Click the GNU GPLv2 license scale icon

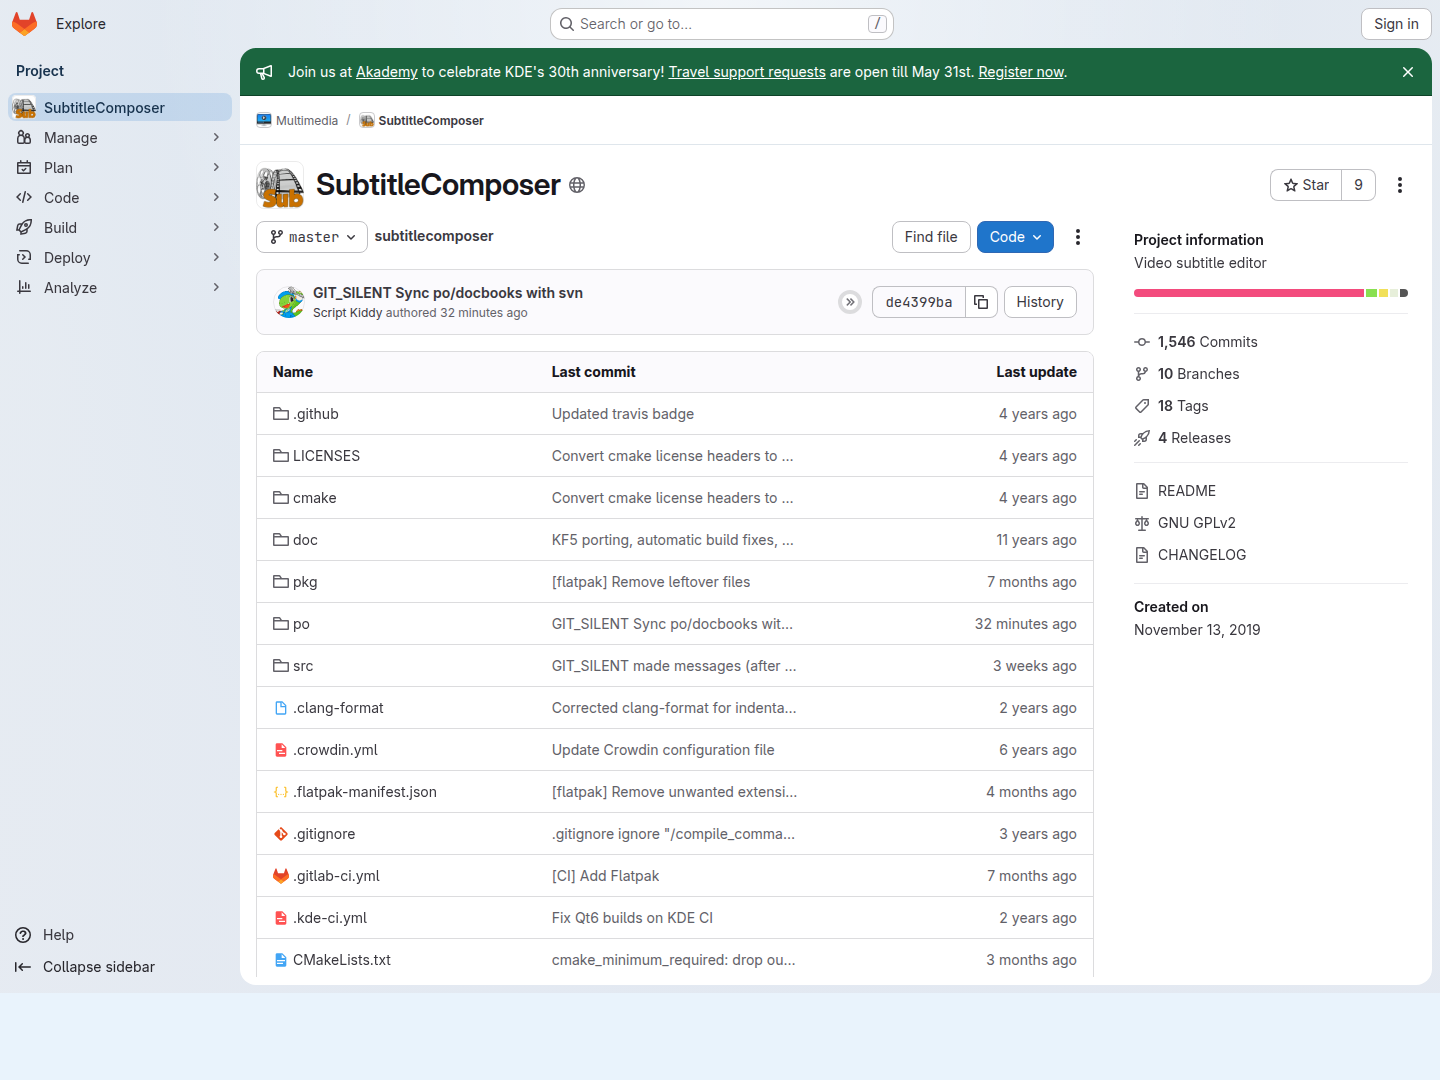tap(1142, 523)
